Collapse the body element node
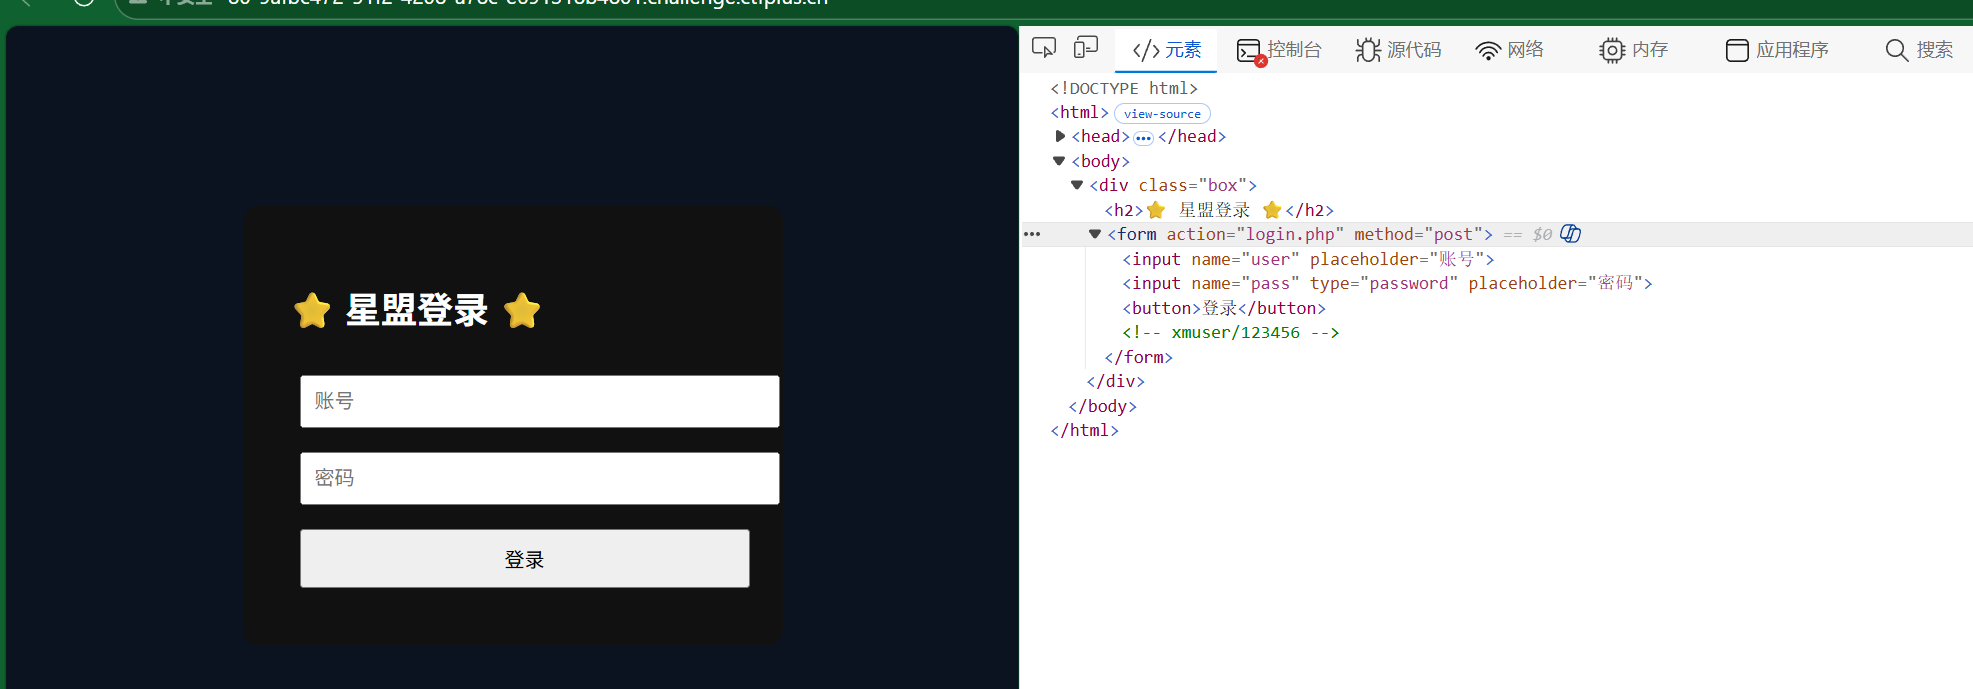This screenshot has height=689, width=1973. click(1059, 161)
